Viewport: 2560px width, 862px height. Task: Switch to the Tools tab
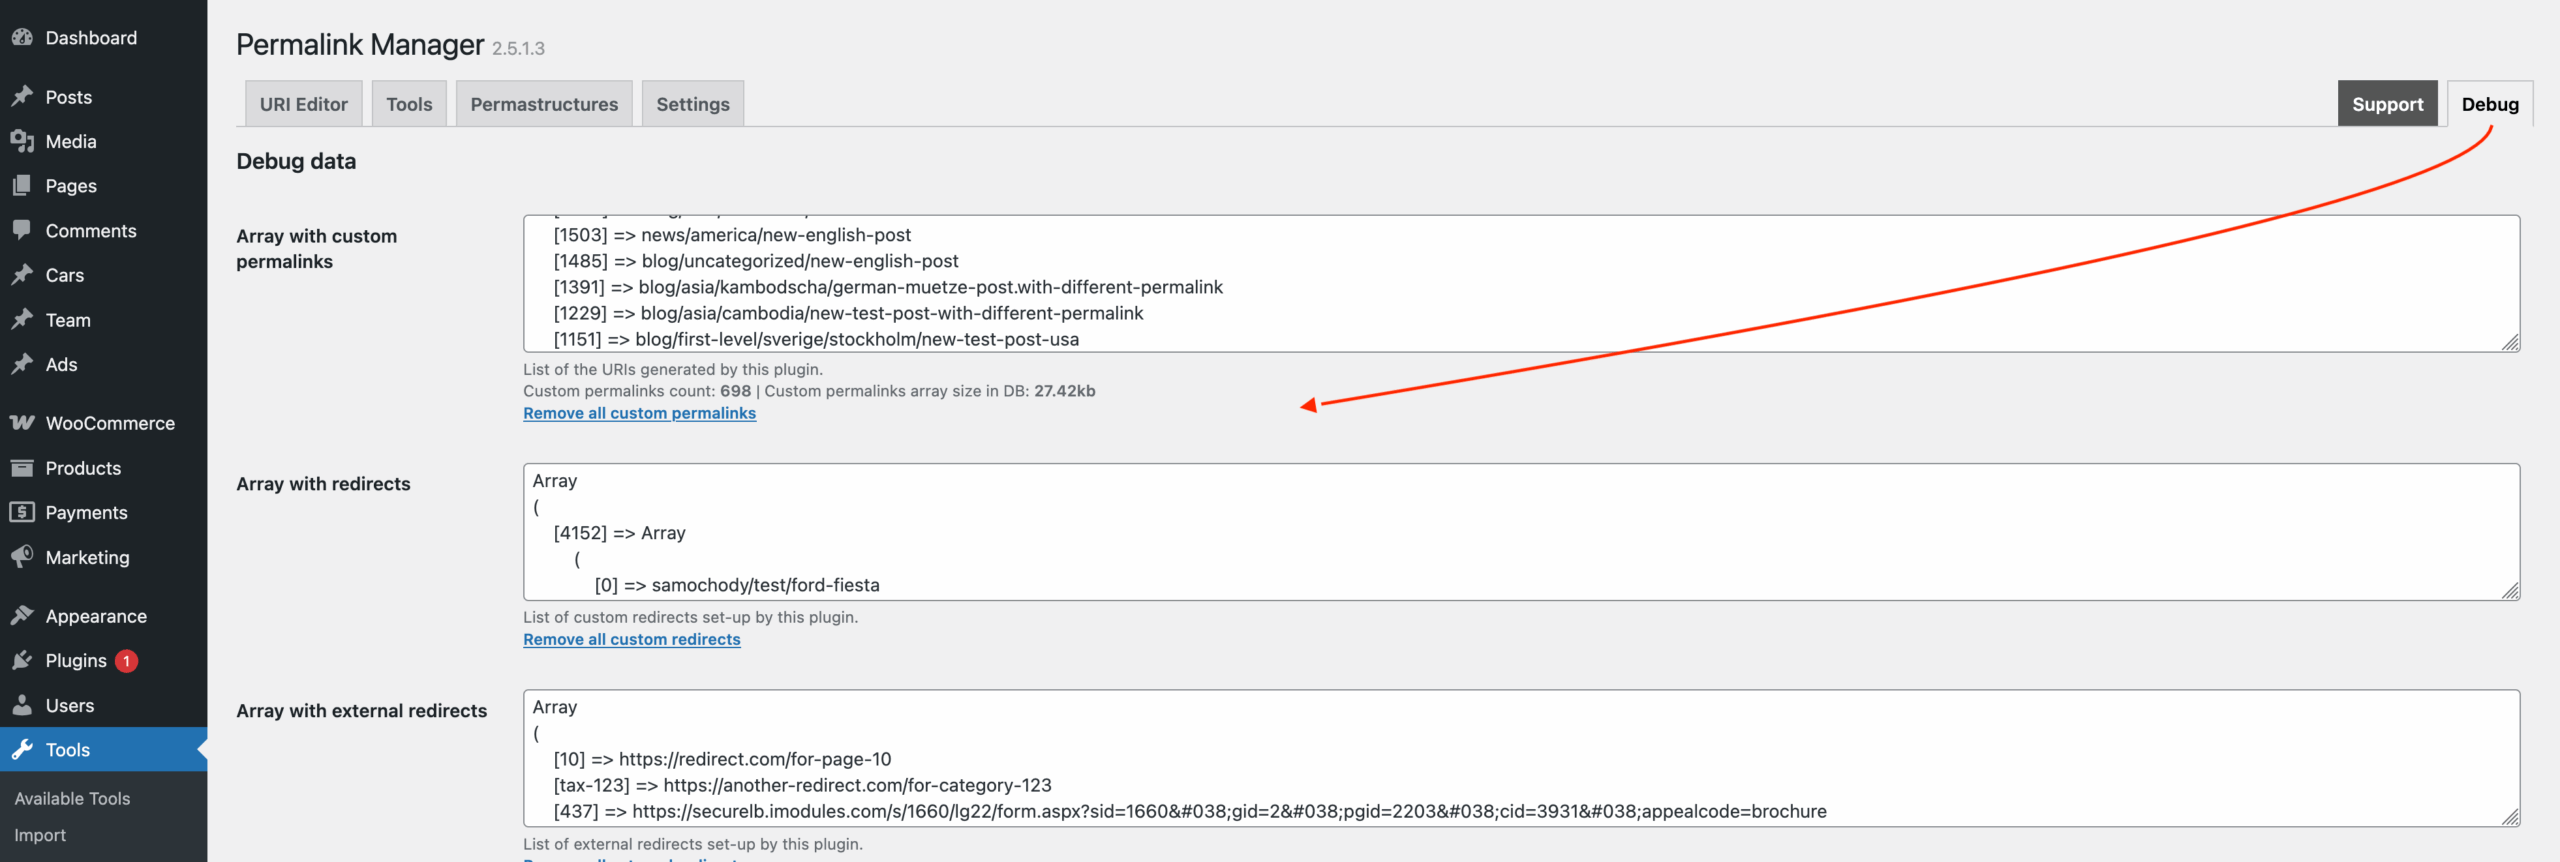click(x=409, y=104)
